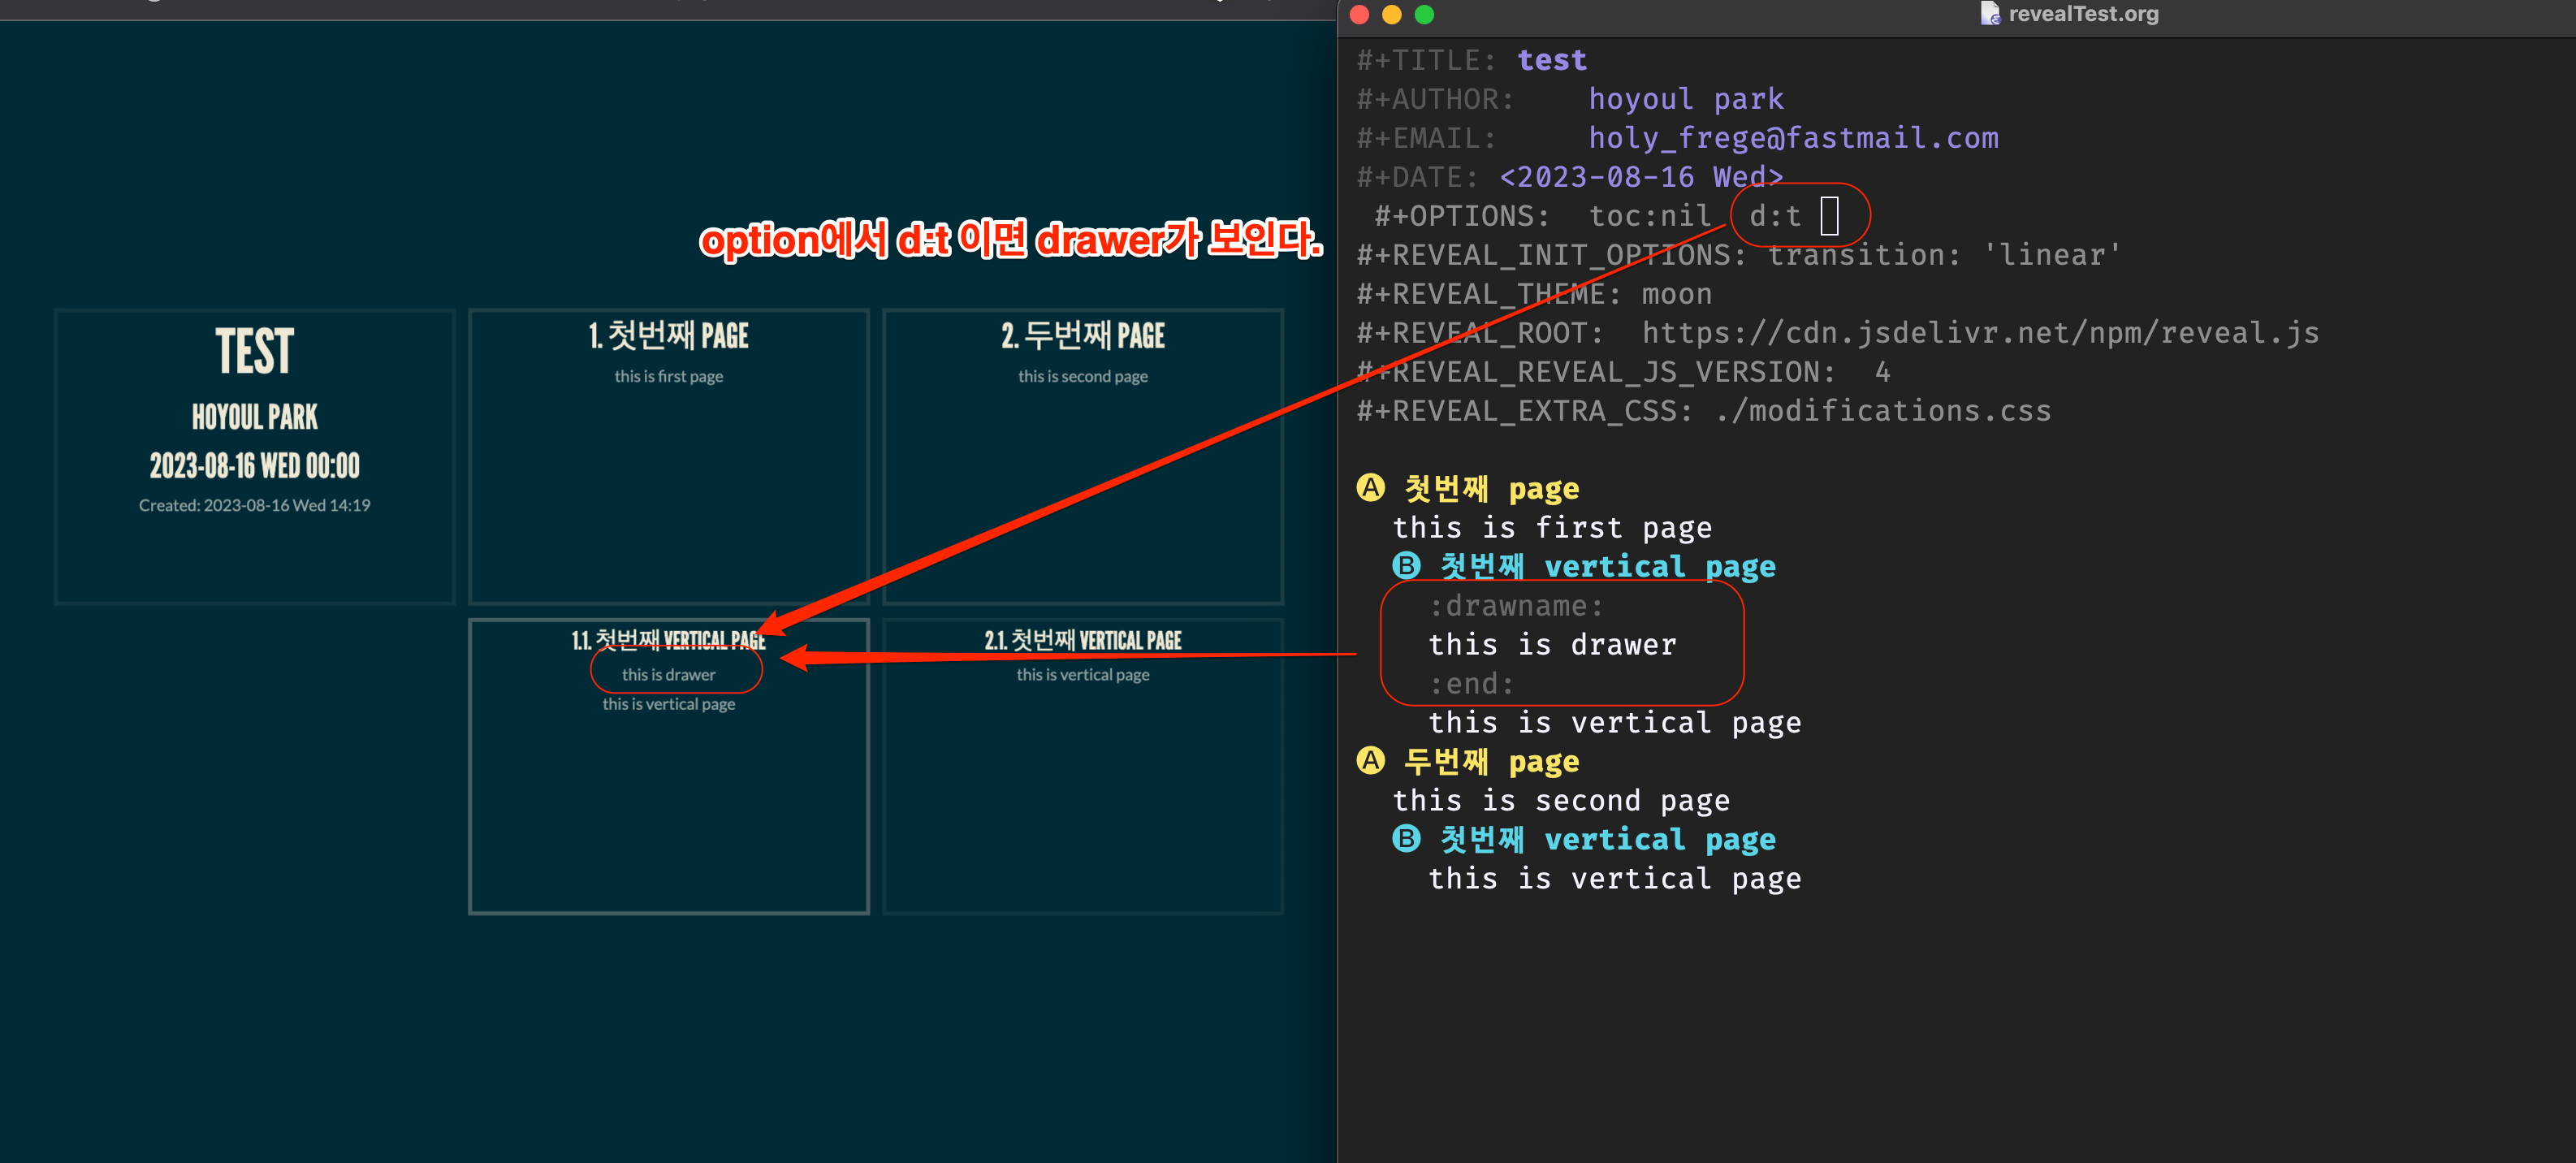This screenshot has height=1163, width=2576.
Task: Click the cdn.jsdelivr.net reveal.js URL
Action: point(1979,333)
